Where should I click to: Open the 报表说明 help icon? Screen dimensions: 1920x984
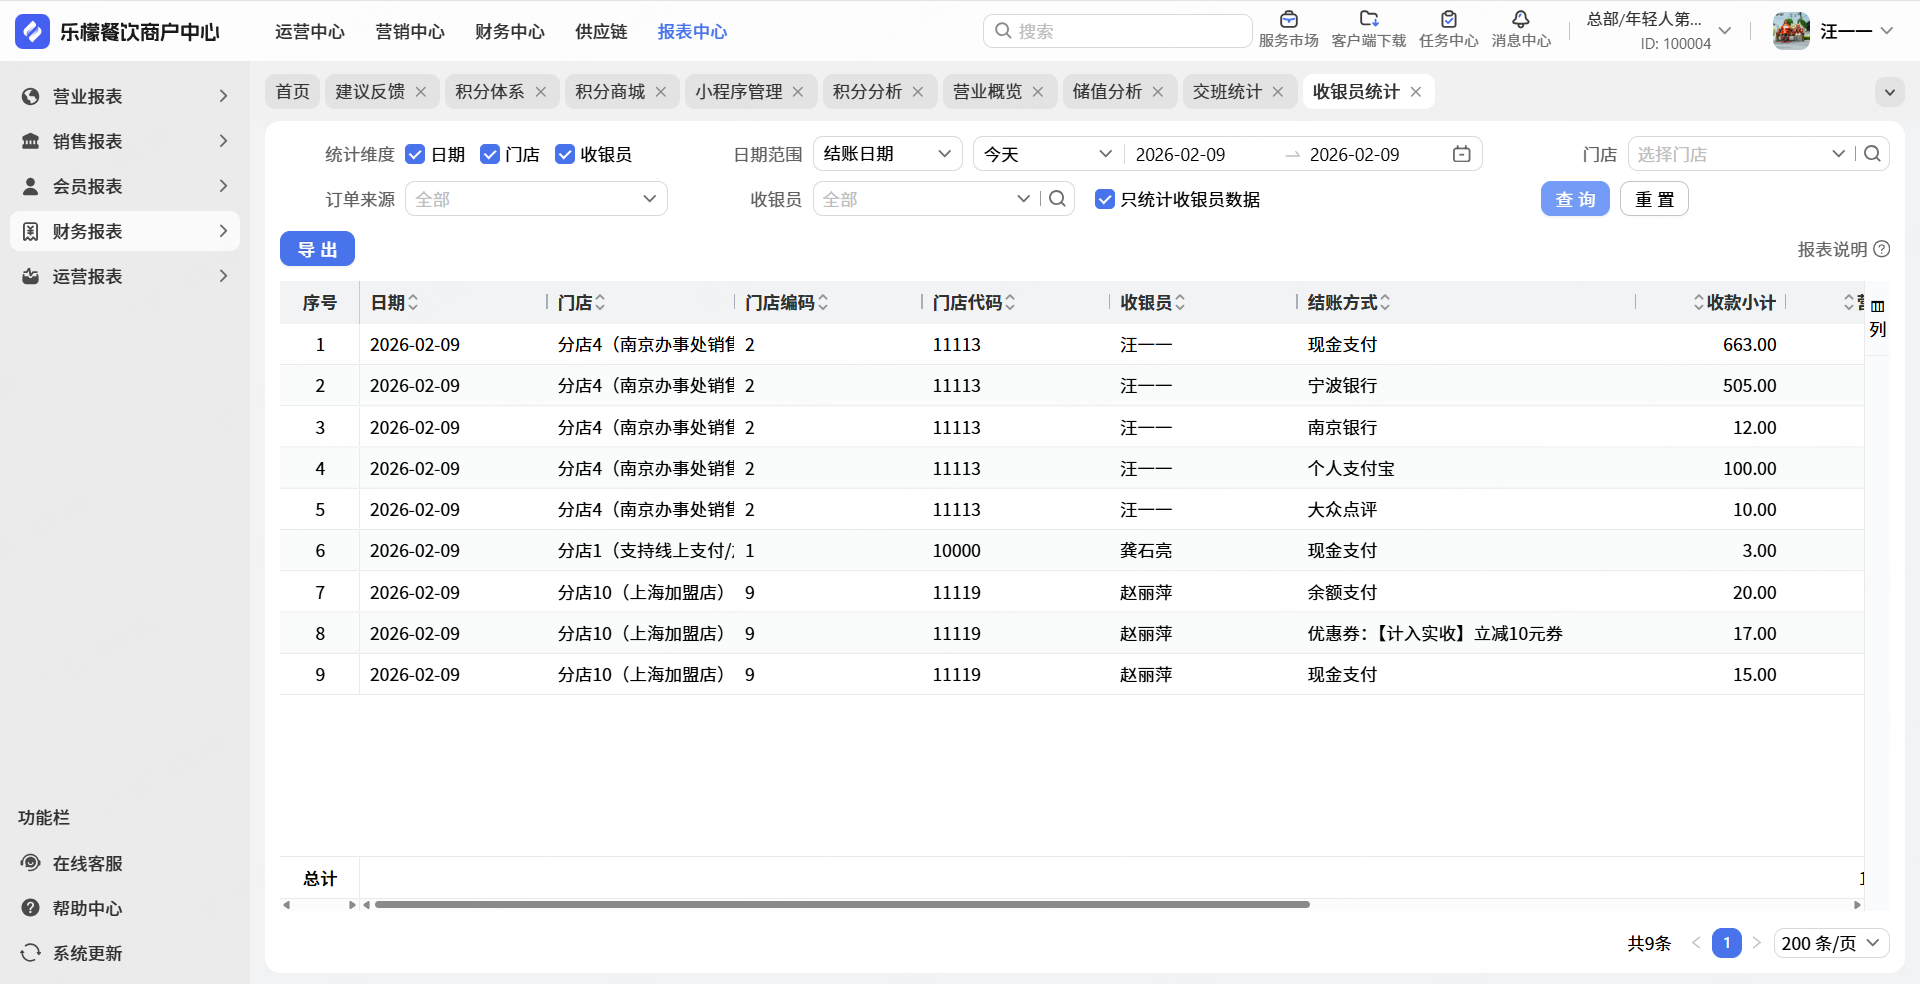click(1881, 249)
